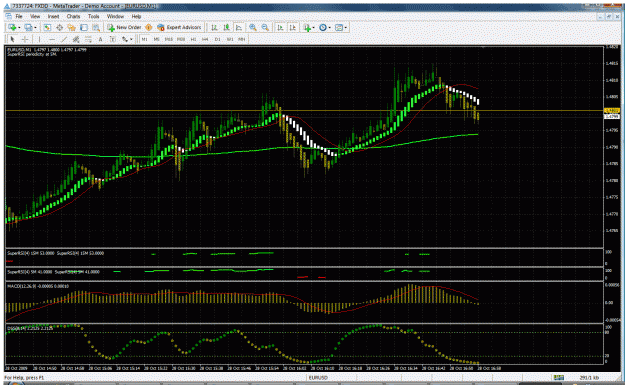Viewport: 625px width, 385px height.
Task: Click the SuperRSI 15M indicator label
Action: point(55,253)
